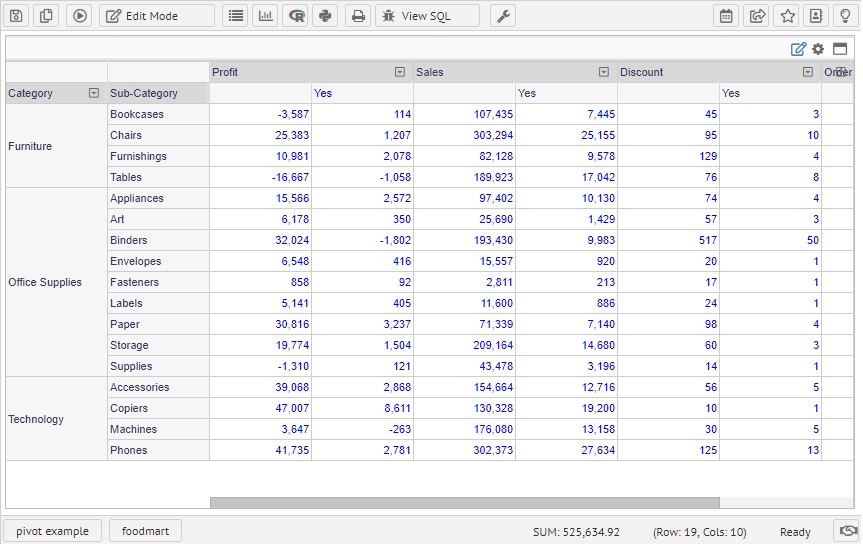Open the Python script icon
863x544 pixels.
pyautogui.click(x=325, y=16)
